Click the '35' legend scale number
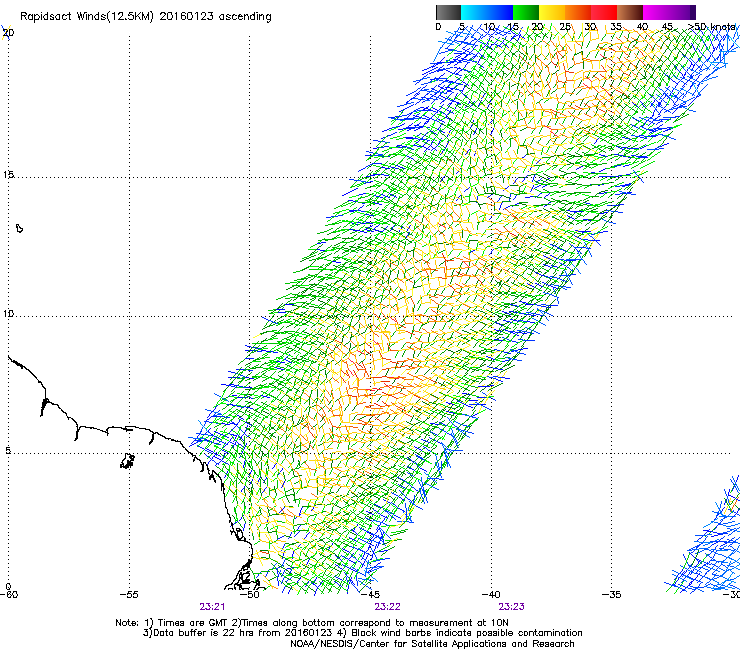This screenshot has height=650, width=740. 616,27
